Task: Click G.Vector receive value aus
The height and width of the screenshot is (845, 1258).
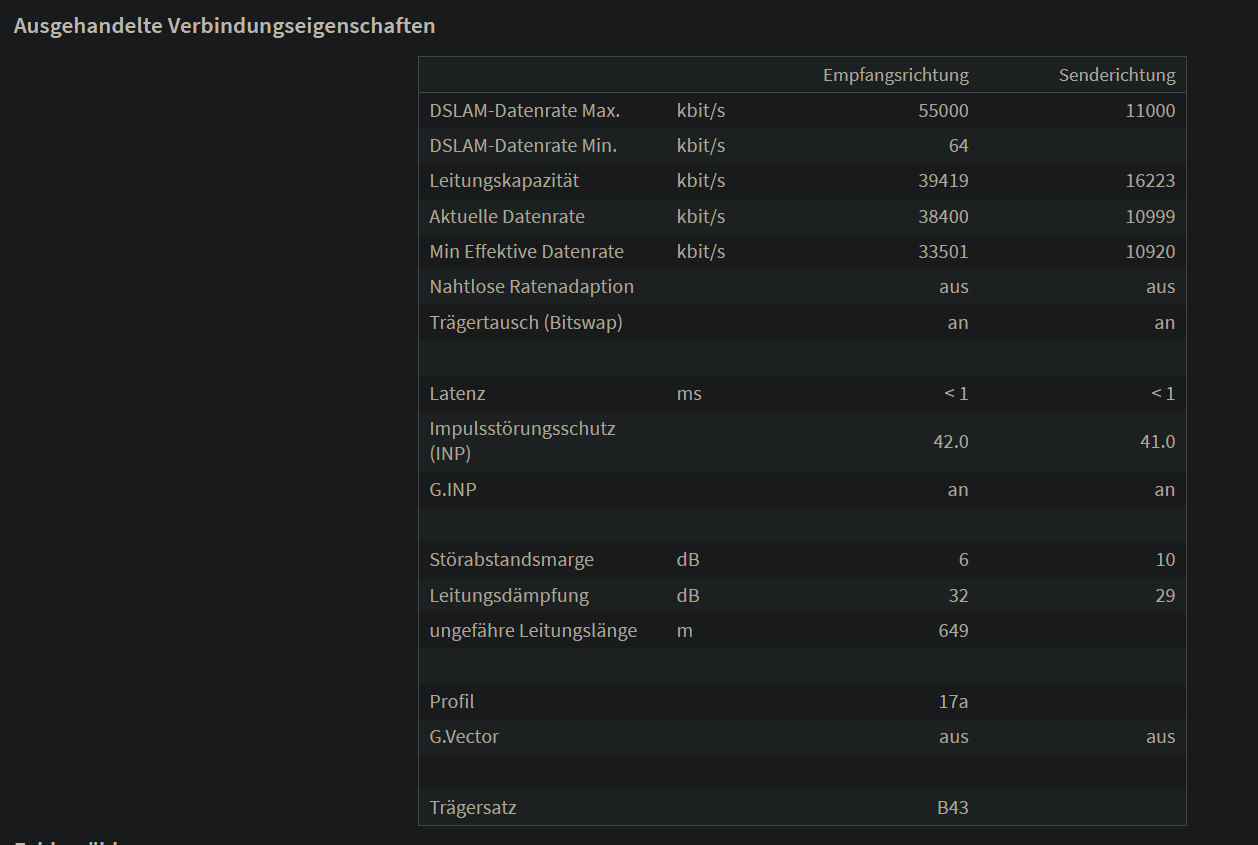Action: [953, 737]
